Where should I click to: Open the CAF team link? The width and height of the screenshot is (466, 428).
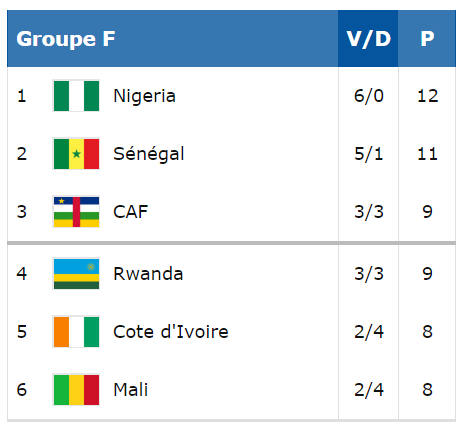point(131,212)
